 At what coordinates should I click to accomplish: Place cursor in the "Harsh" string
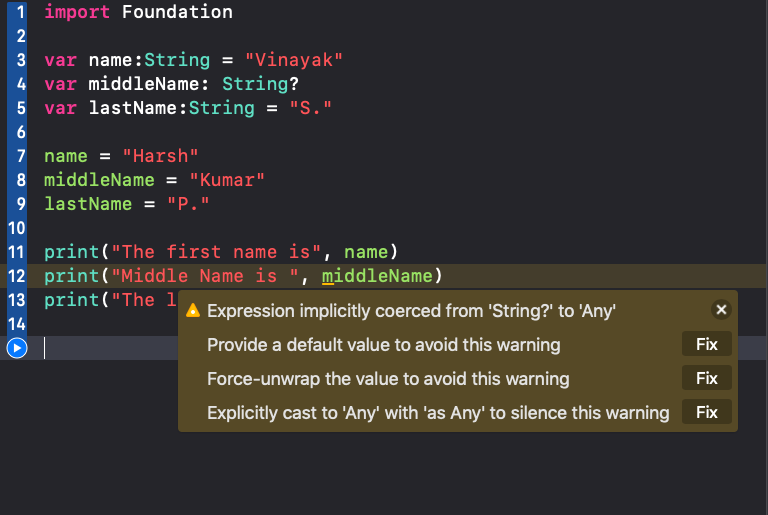[x=161, y=156]
